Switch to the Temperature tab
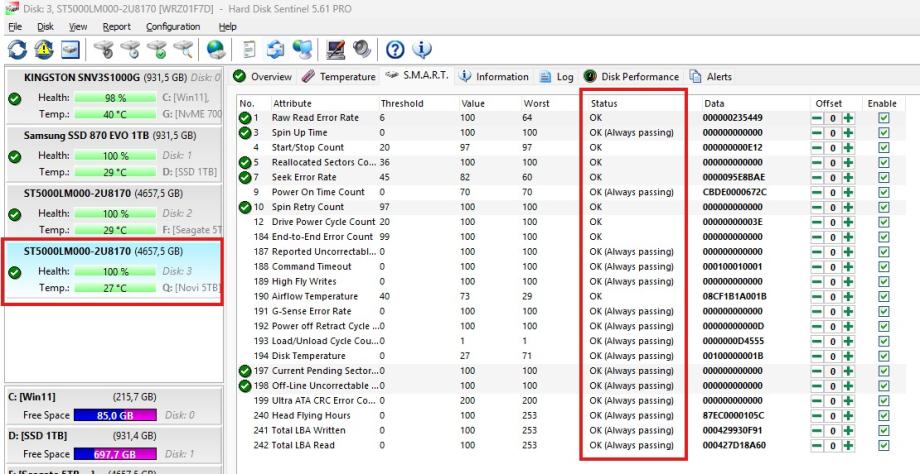This screenshot has width=920, height=474. pos(339,76)
